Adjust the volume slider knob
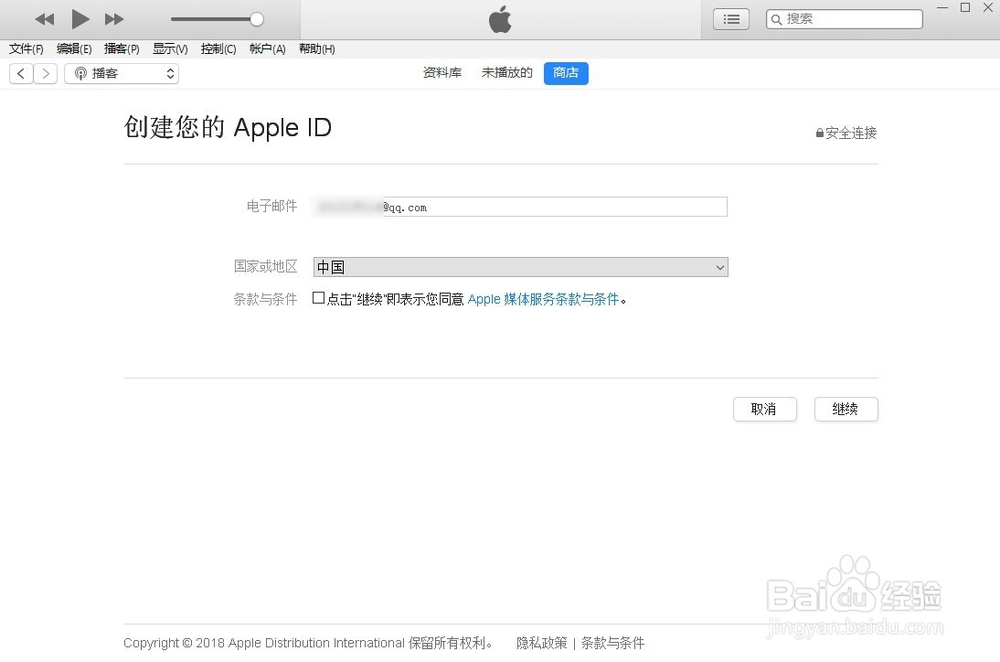1000x662 pixels. (x=256, y=19)
